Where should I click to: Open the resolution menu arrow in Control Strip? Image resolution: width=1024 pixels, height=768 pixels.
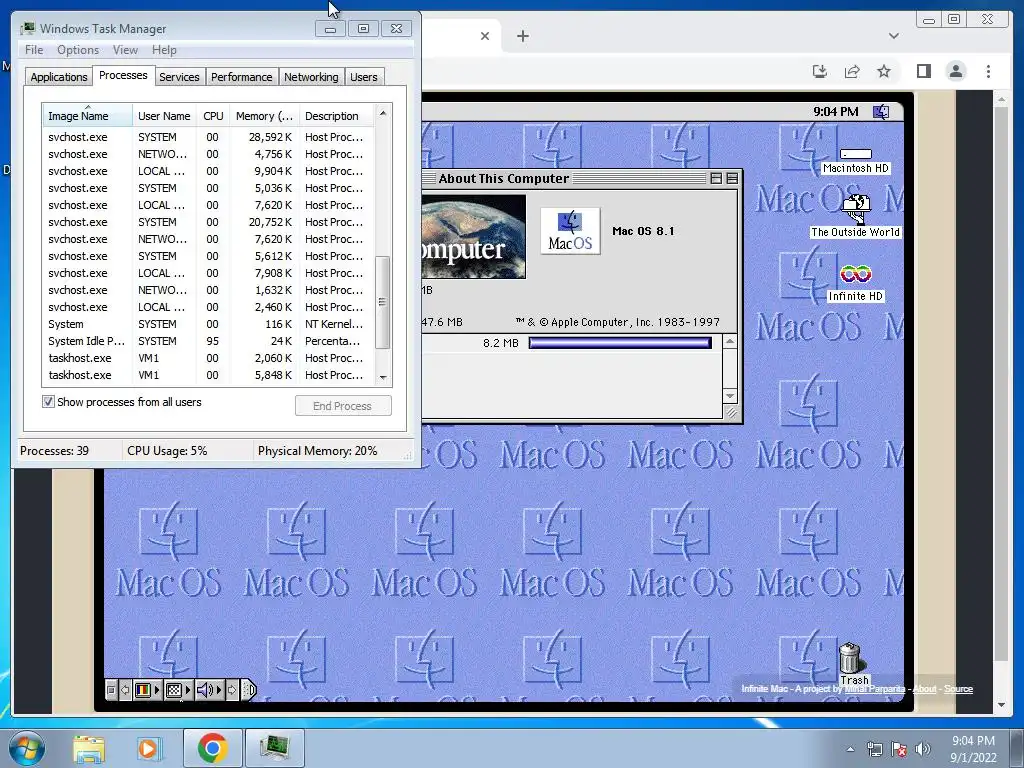tap(188, 690)
